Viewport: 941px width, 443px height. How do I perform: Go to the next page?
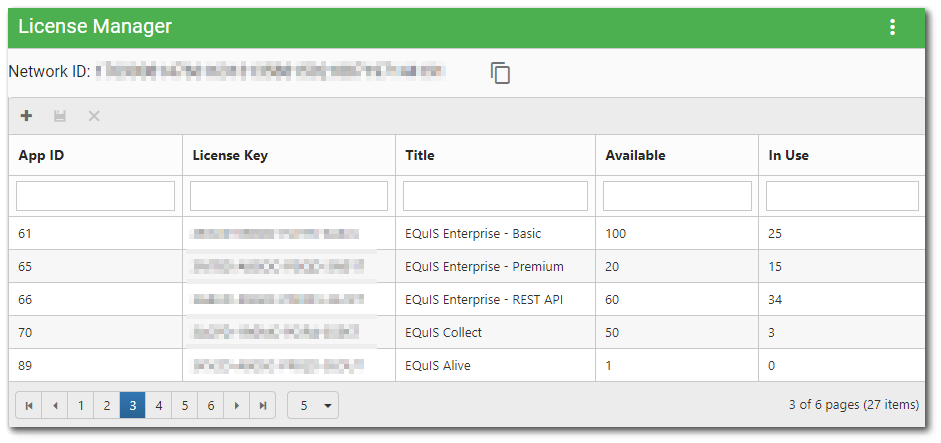pos(237,406)
